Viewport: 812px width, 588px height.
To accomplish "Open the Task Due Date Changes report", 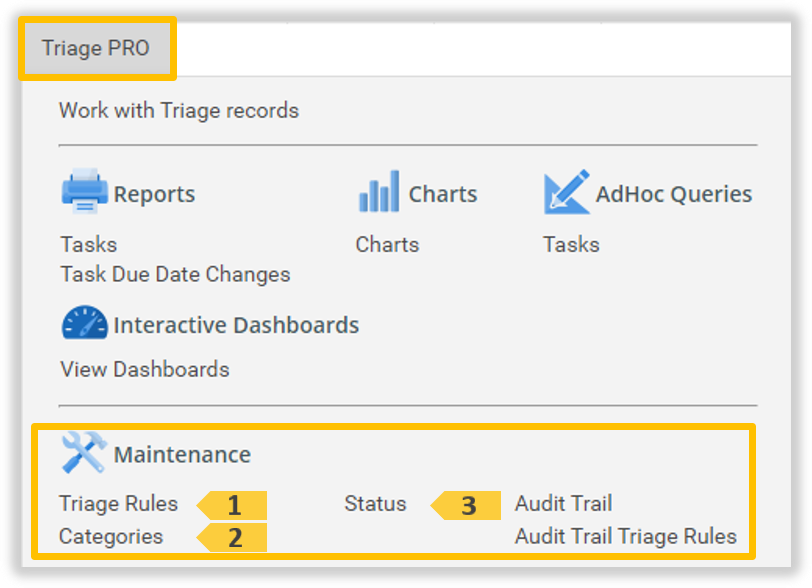I will click(175, 274).
